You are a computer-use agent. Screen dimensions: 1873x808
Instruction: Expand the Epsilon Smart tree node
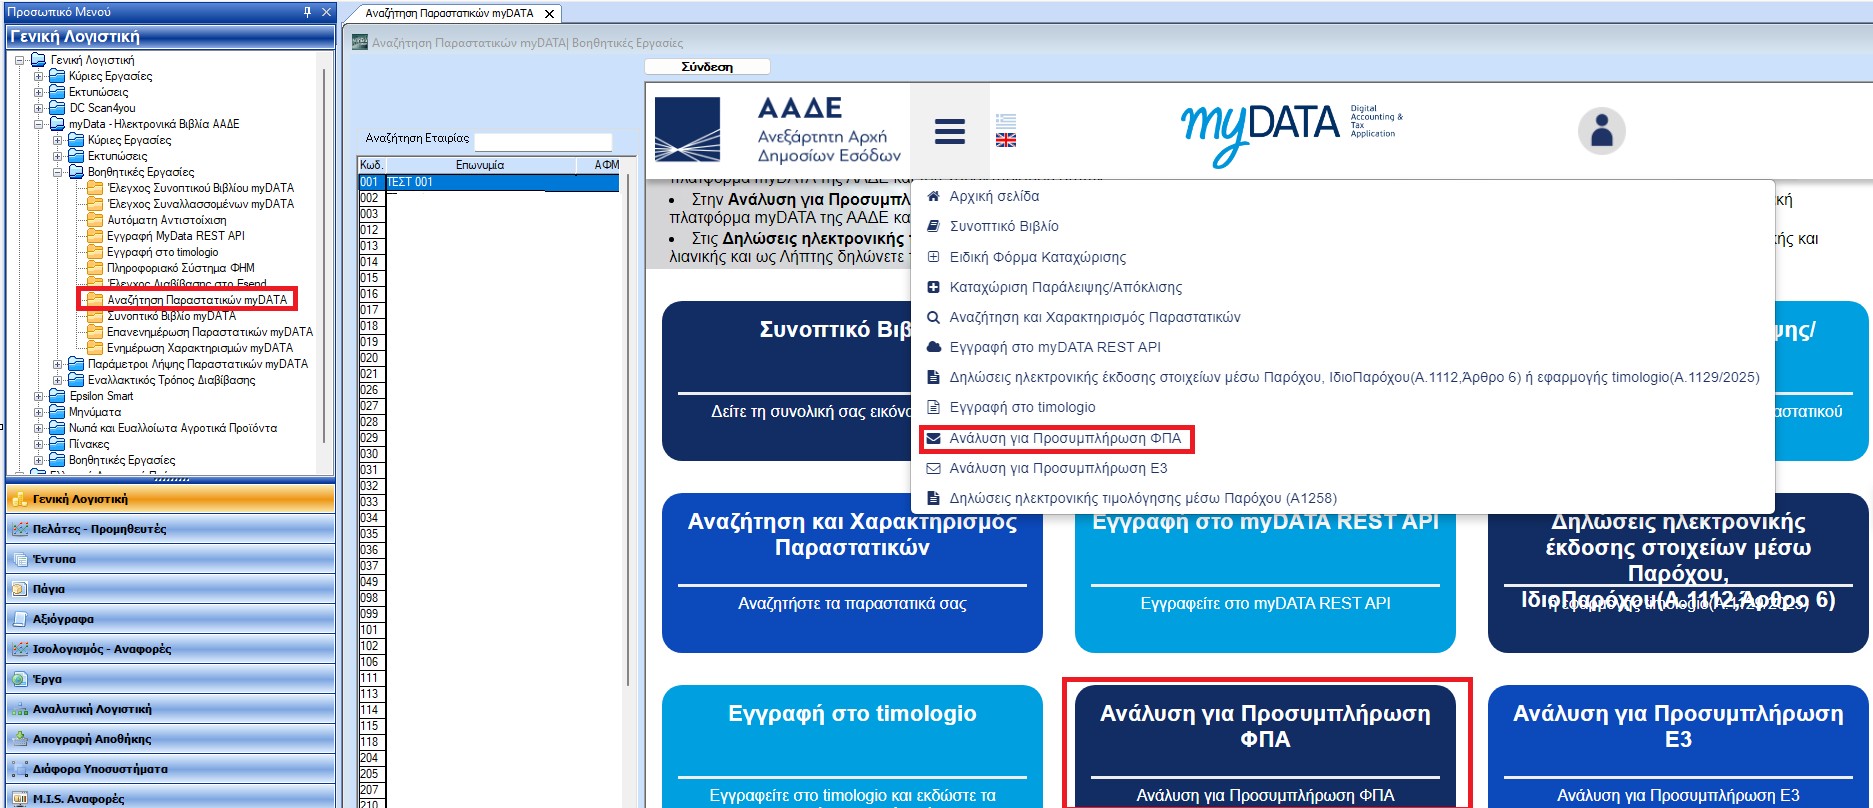click(x=39, y=396)
